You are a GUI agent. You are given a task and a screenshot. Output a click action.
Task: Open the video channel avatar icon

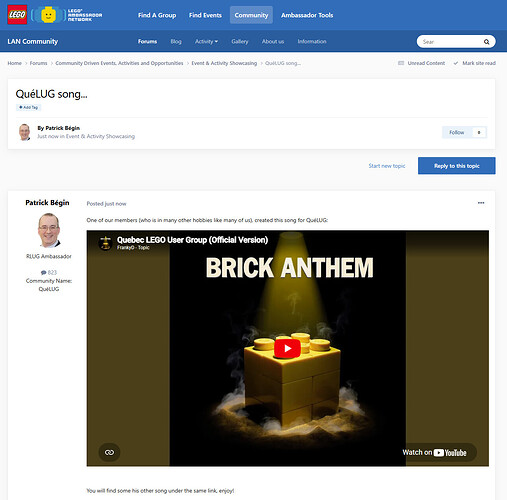click(x=106, y=243)
